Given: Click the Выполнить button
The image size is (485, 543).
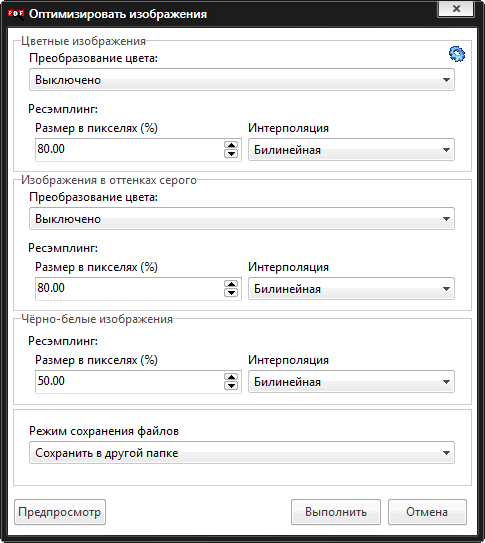Looking at the screenshot, I should coord(336,512).
